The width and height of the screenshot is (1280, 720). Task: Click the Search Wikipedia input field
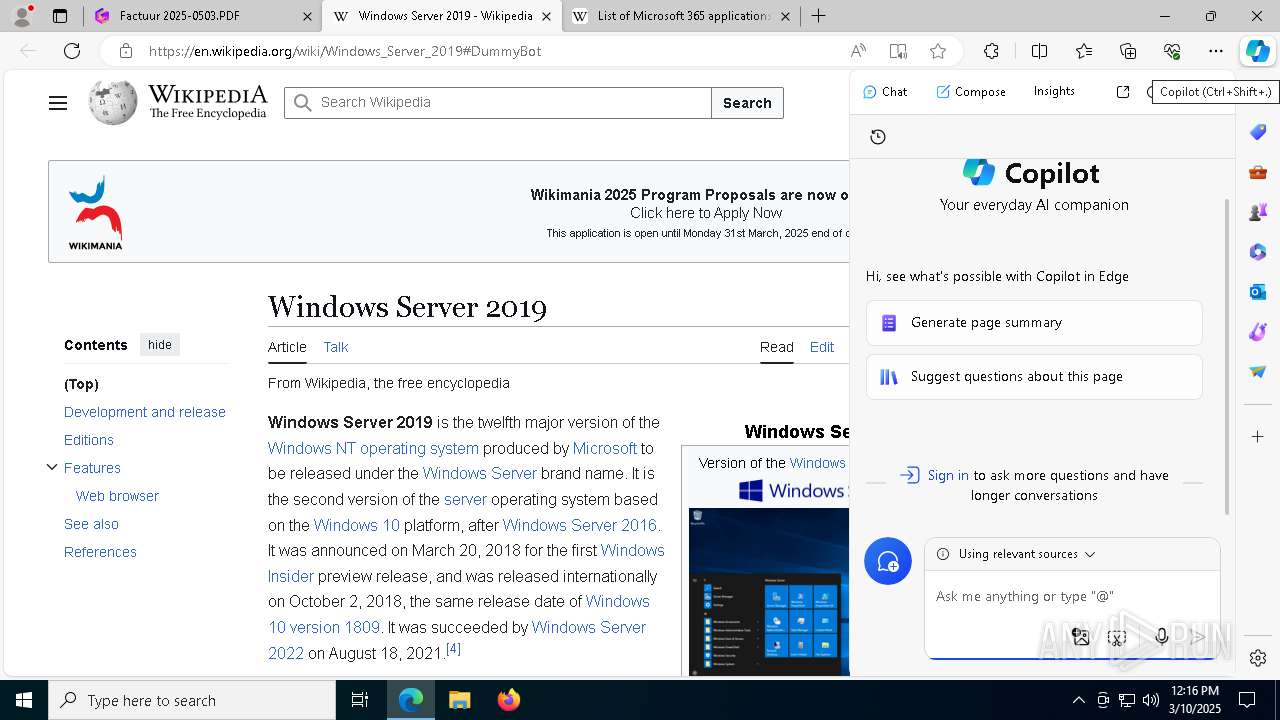pyautogui.click(x=498, y=103)
